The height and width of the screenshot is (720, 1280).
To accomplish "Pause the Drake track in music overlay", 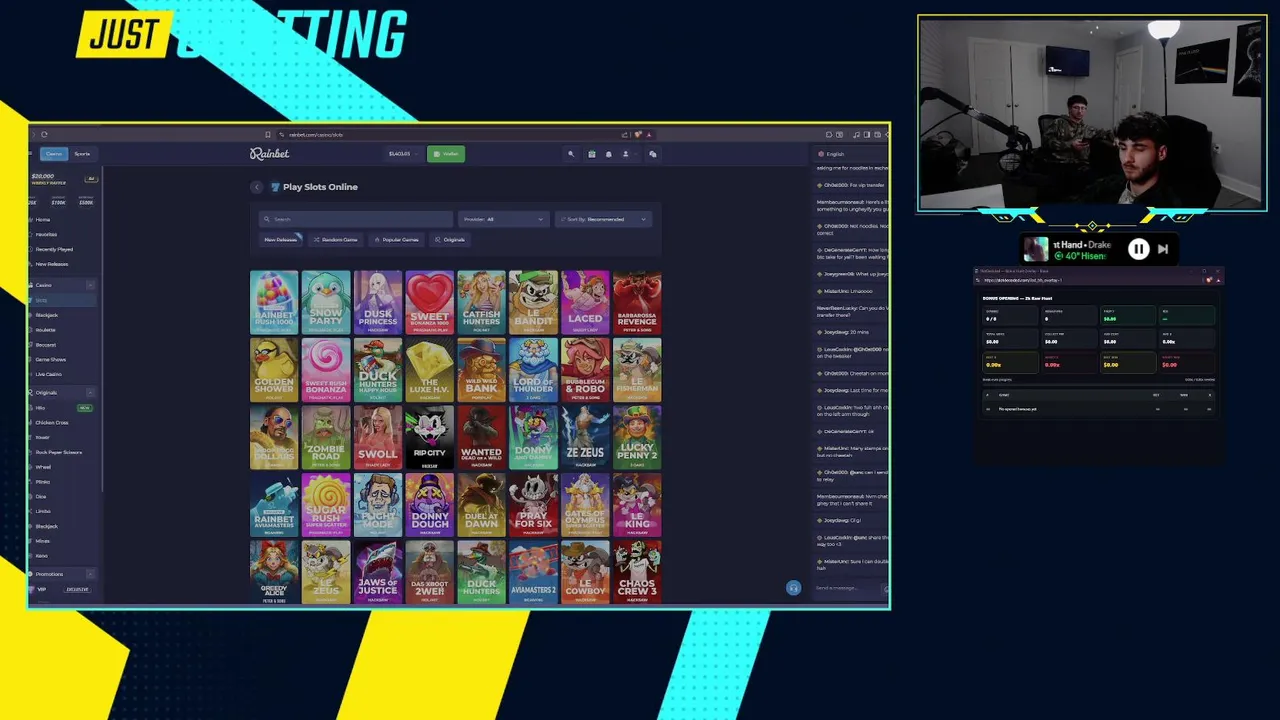I will click(x=1138, y=249).
